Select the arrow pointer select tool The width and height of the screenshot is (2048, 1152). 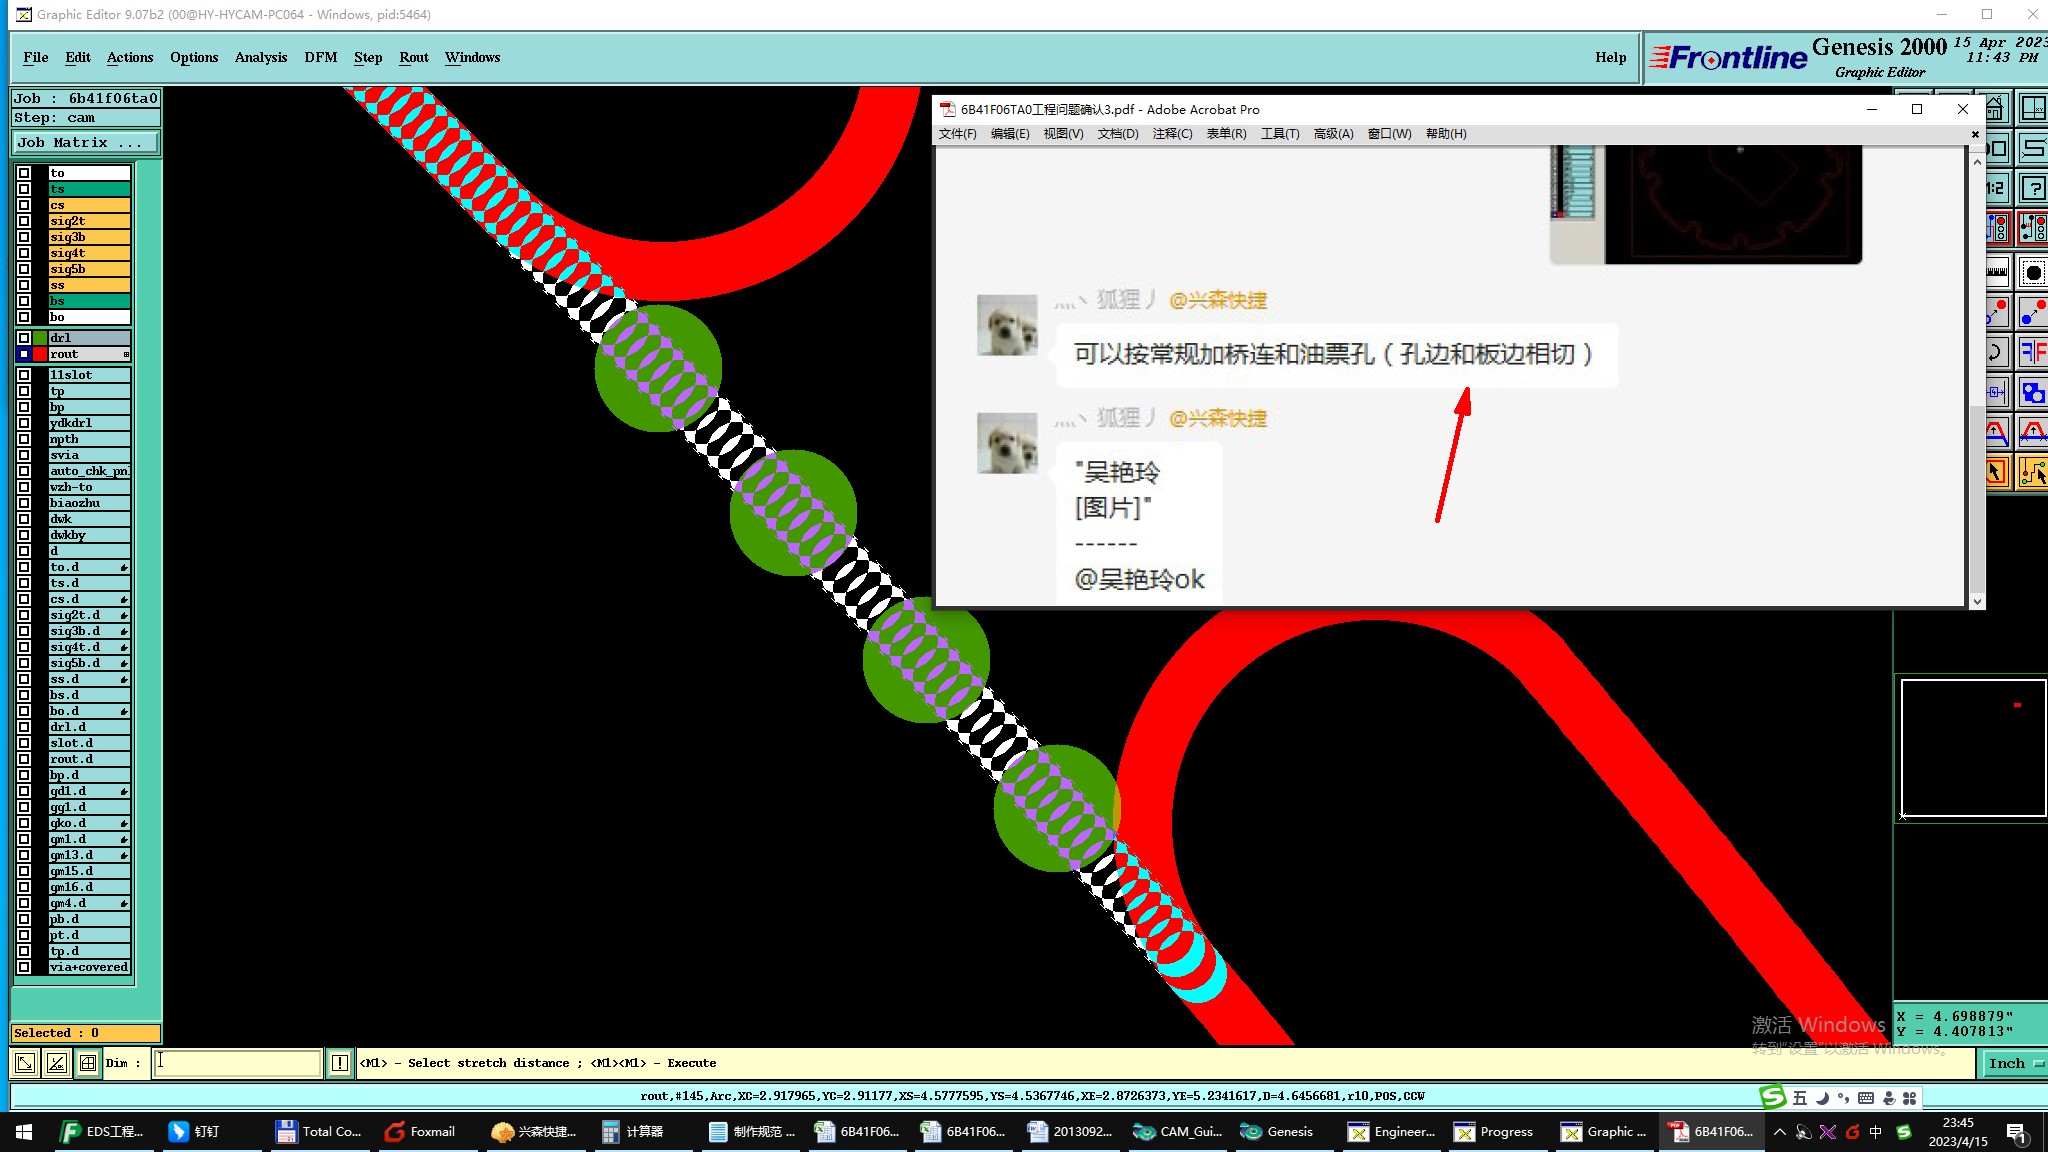click(1996, 472)
